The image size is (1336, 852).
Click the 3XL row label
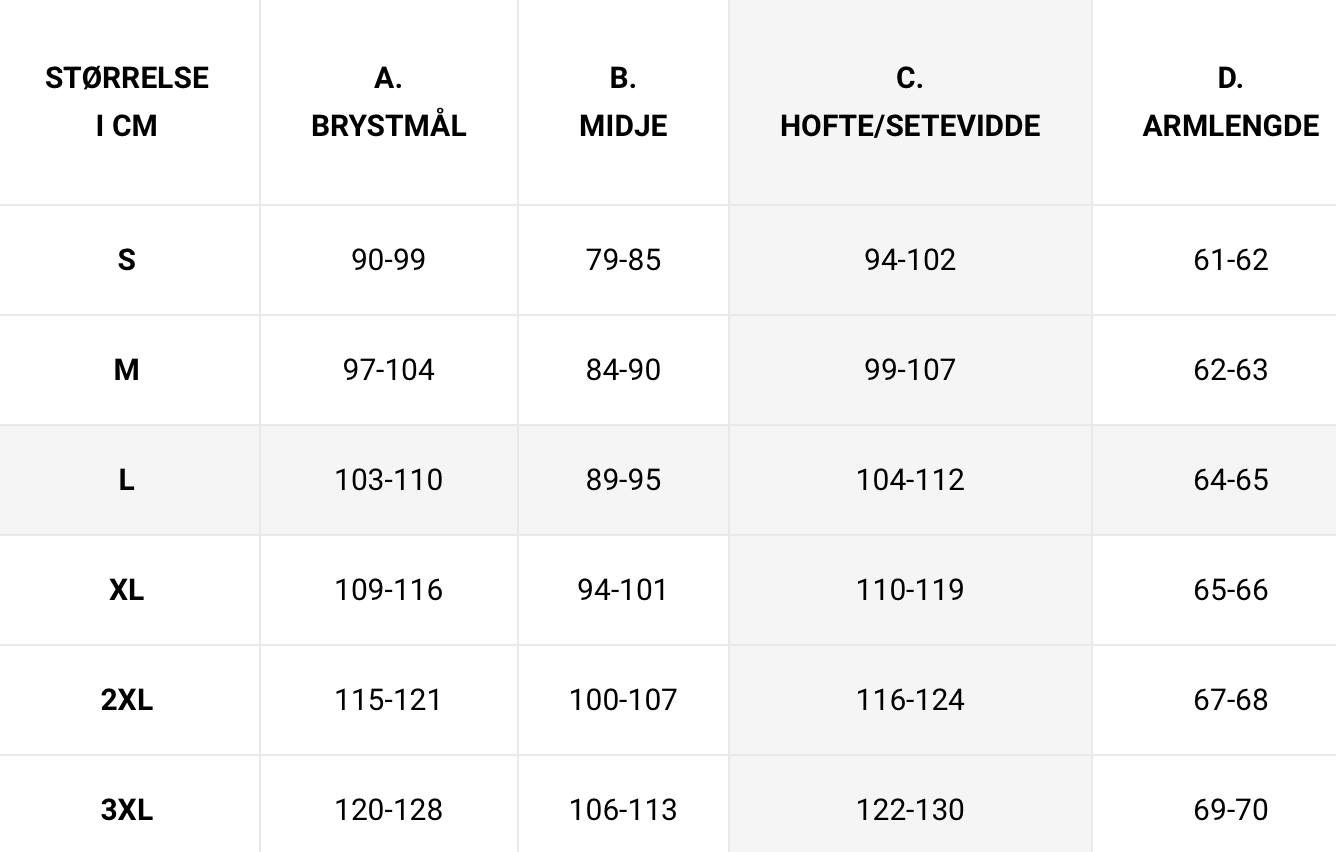click(x=127, y=810)
